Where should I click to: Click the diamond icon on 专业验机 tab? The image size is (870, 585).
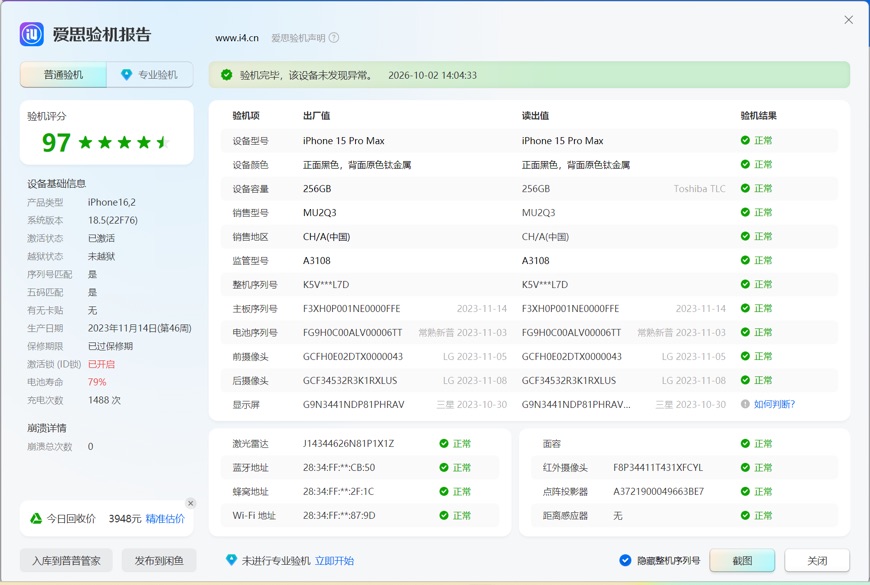pos(127,74)
